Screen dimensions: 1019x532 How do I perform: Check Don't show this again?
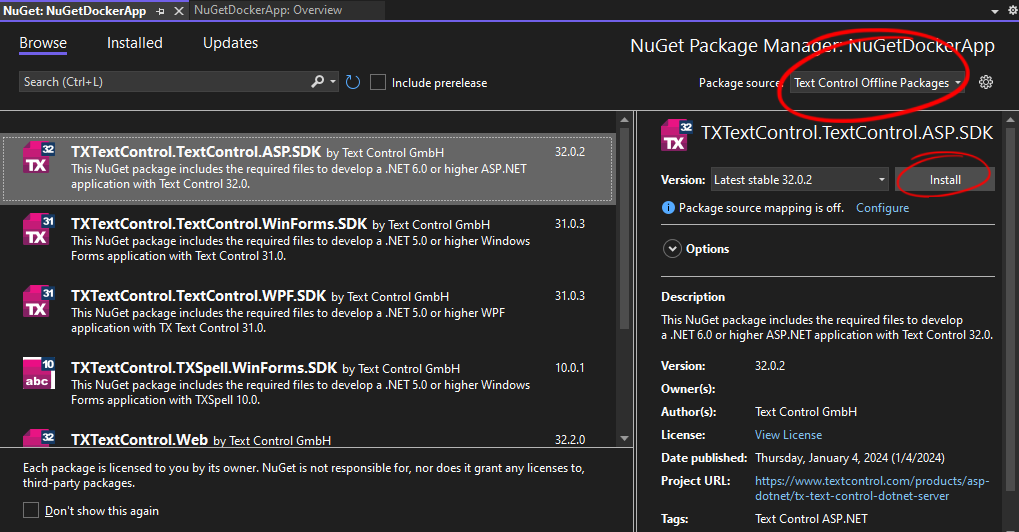31,511
